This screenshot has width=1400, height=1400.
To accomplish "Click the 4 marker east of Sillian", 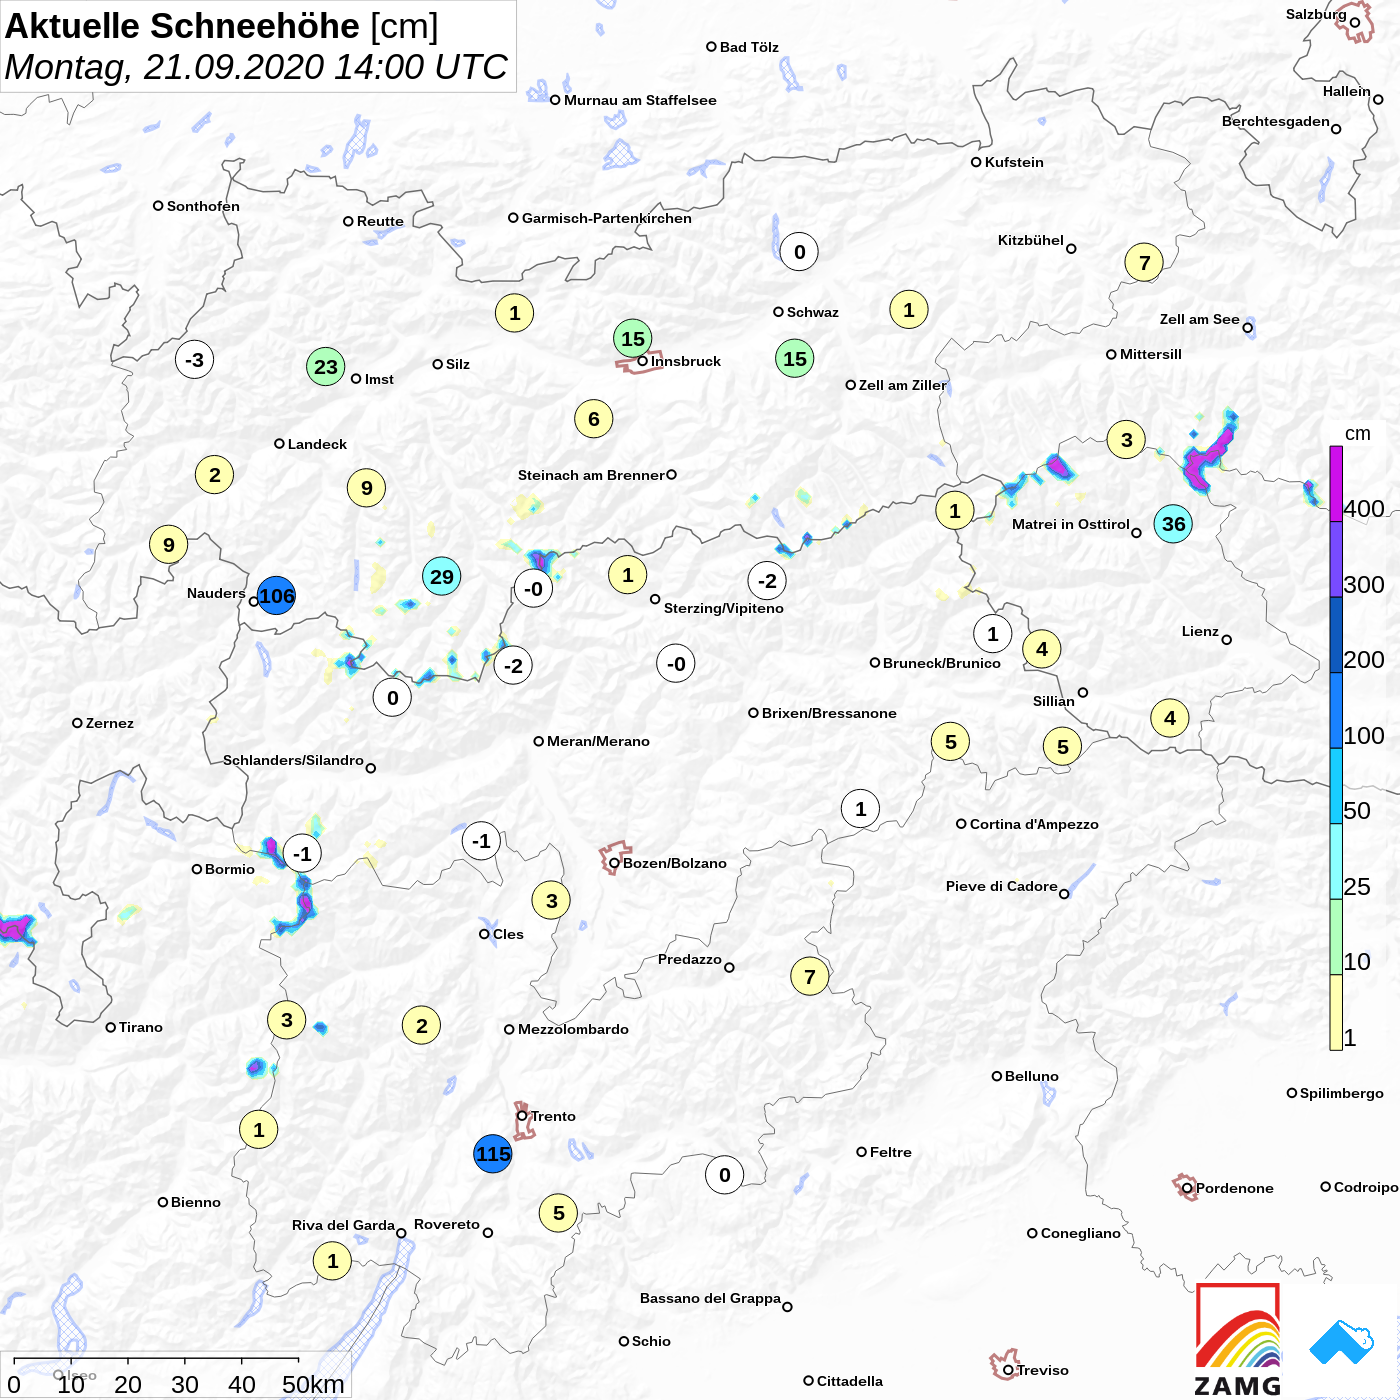I will coord(1170,718).
